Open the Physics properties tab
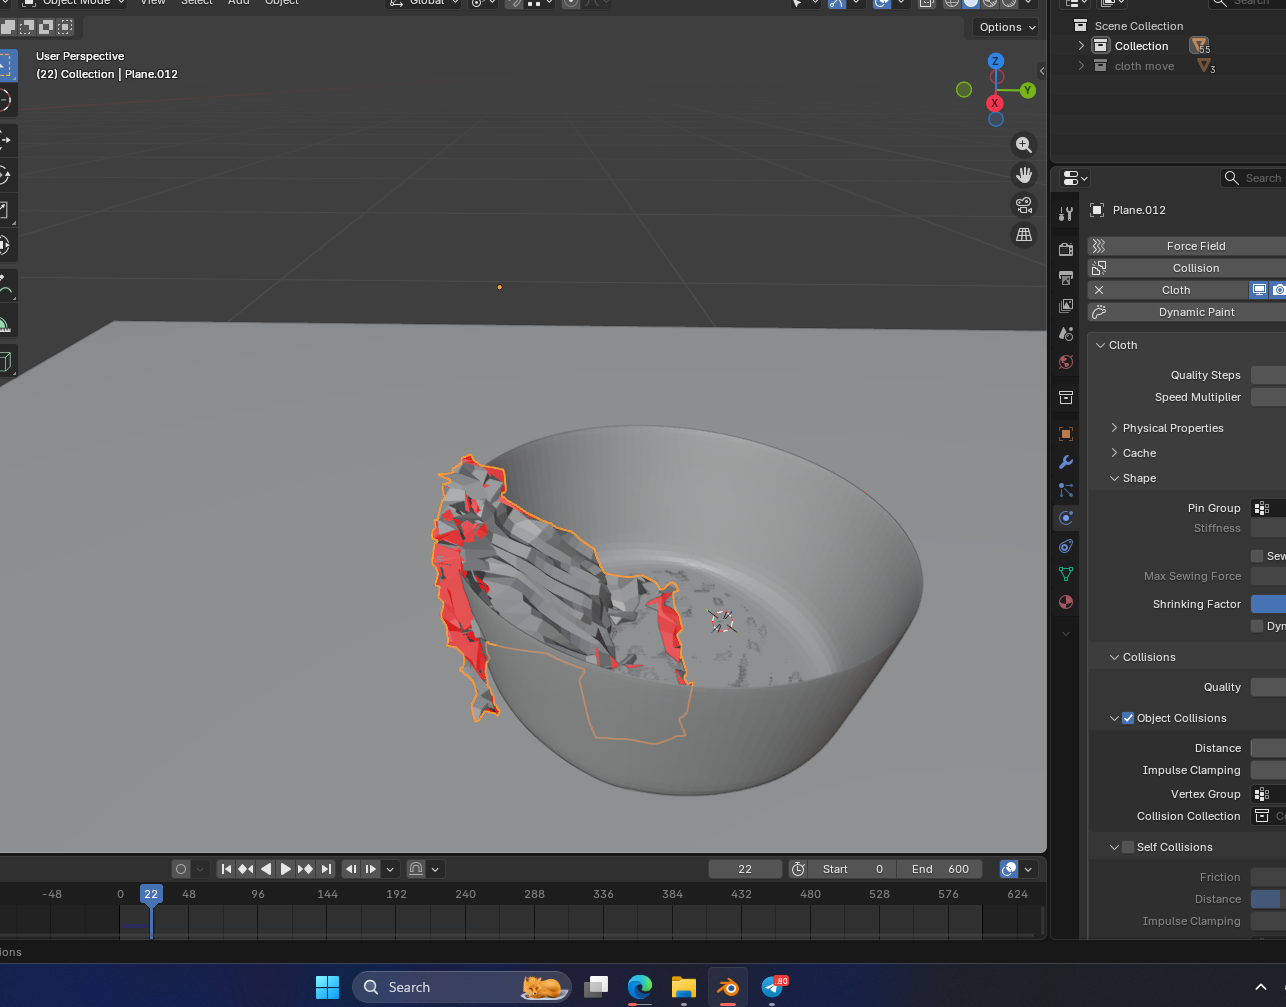This screenshot has height=1007, width=1286. click(x=1066, y=518)
